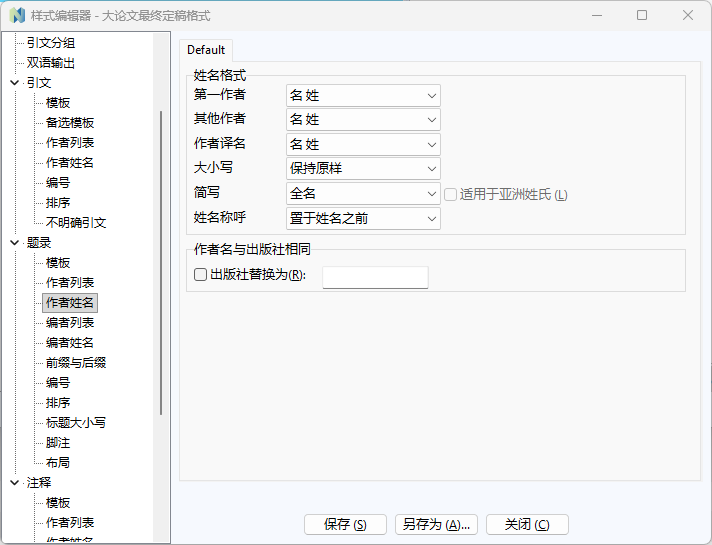712x545 pixels.
Task: Select 排序 under 题录
Action: 58,402
